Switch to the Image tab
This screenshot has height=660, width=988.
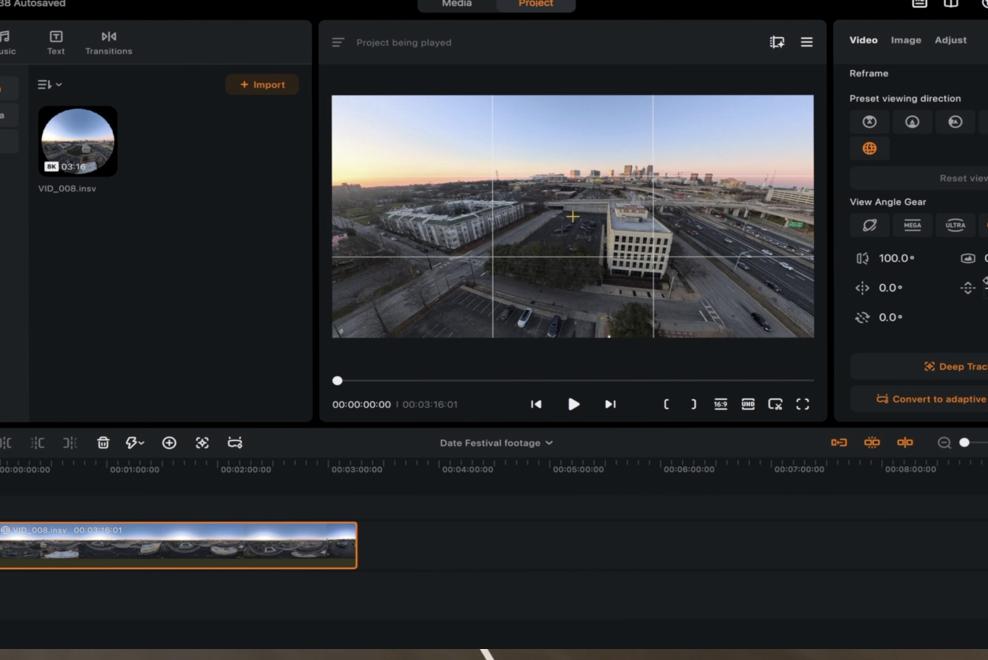[906, 40]
